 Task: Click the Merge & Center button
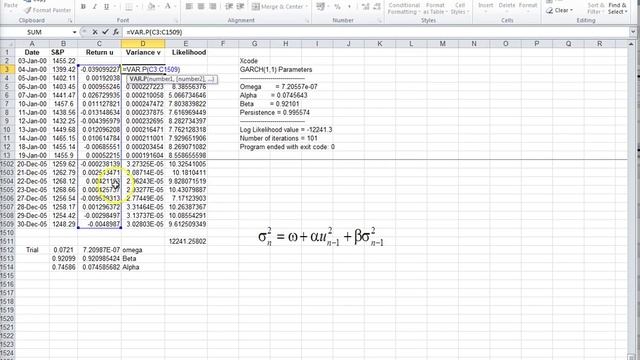point(277,7)
